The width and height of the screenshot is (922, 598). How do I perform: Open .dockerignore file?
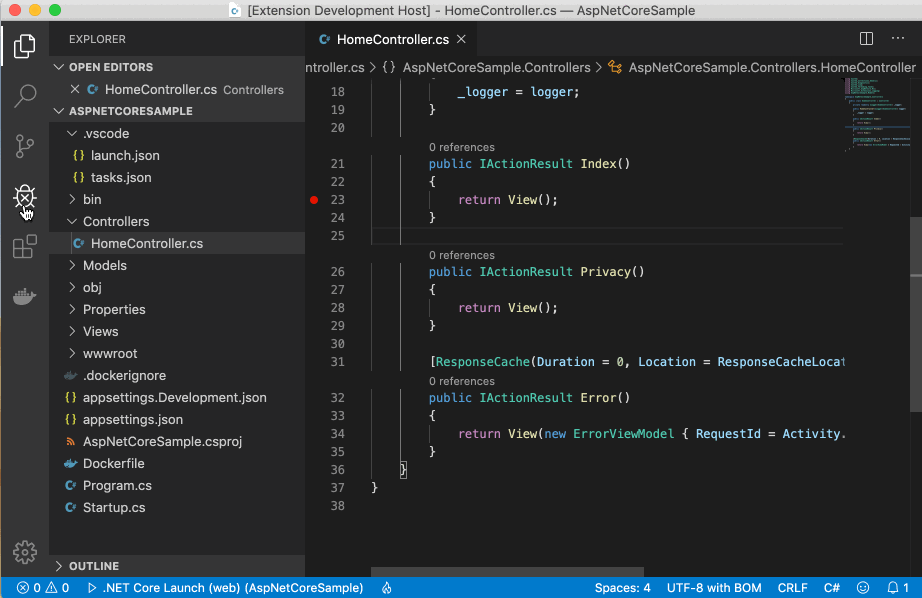click(177, 375)
